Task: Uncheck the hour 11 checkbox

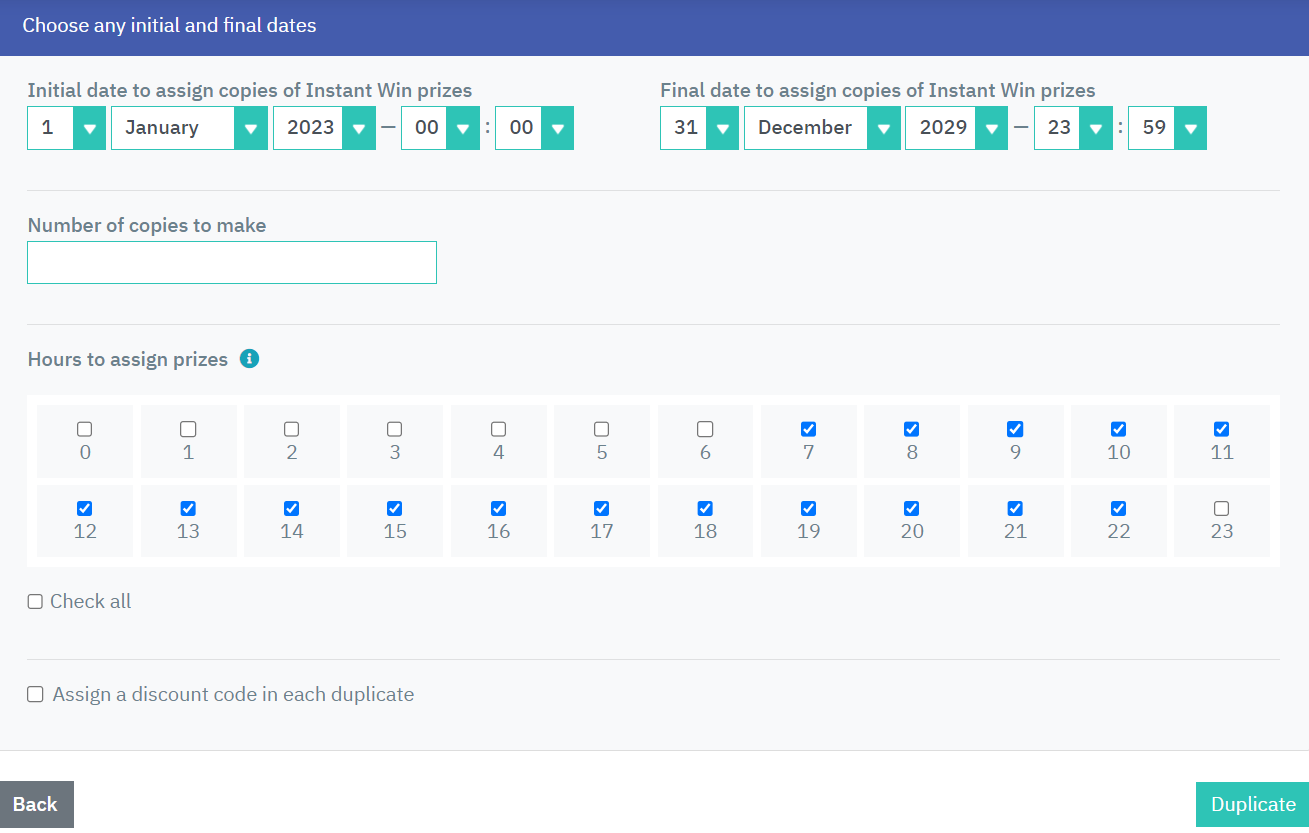Action: point(1221,429)
